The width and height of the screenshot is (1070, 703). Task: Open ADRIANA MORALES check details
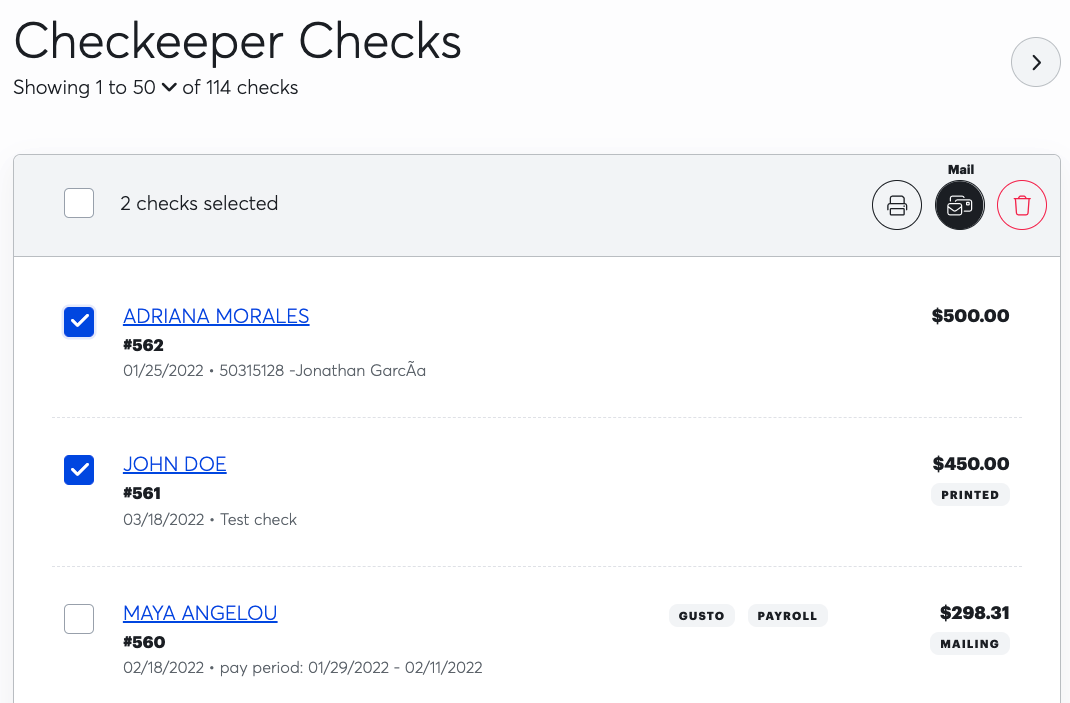pyautogui.click(x=216, y=315)
